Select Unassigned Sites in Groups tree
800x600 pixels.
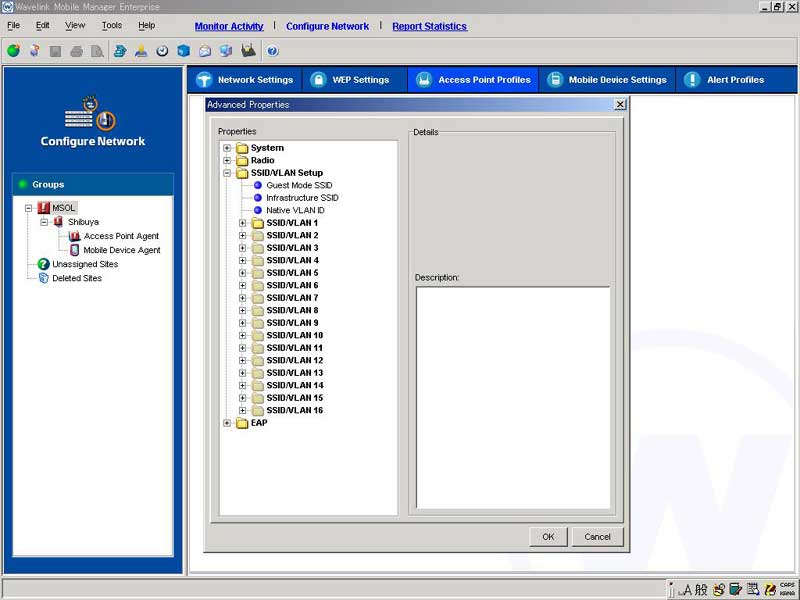coord(85,264)
